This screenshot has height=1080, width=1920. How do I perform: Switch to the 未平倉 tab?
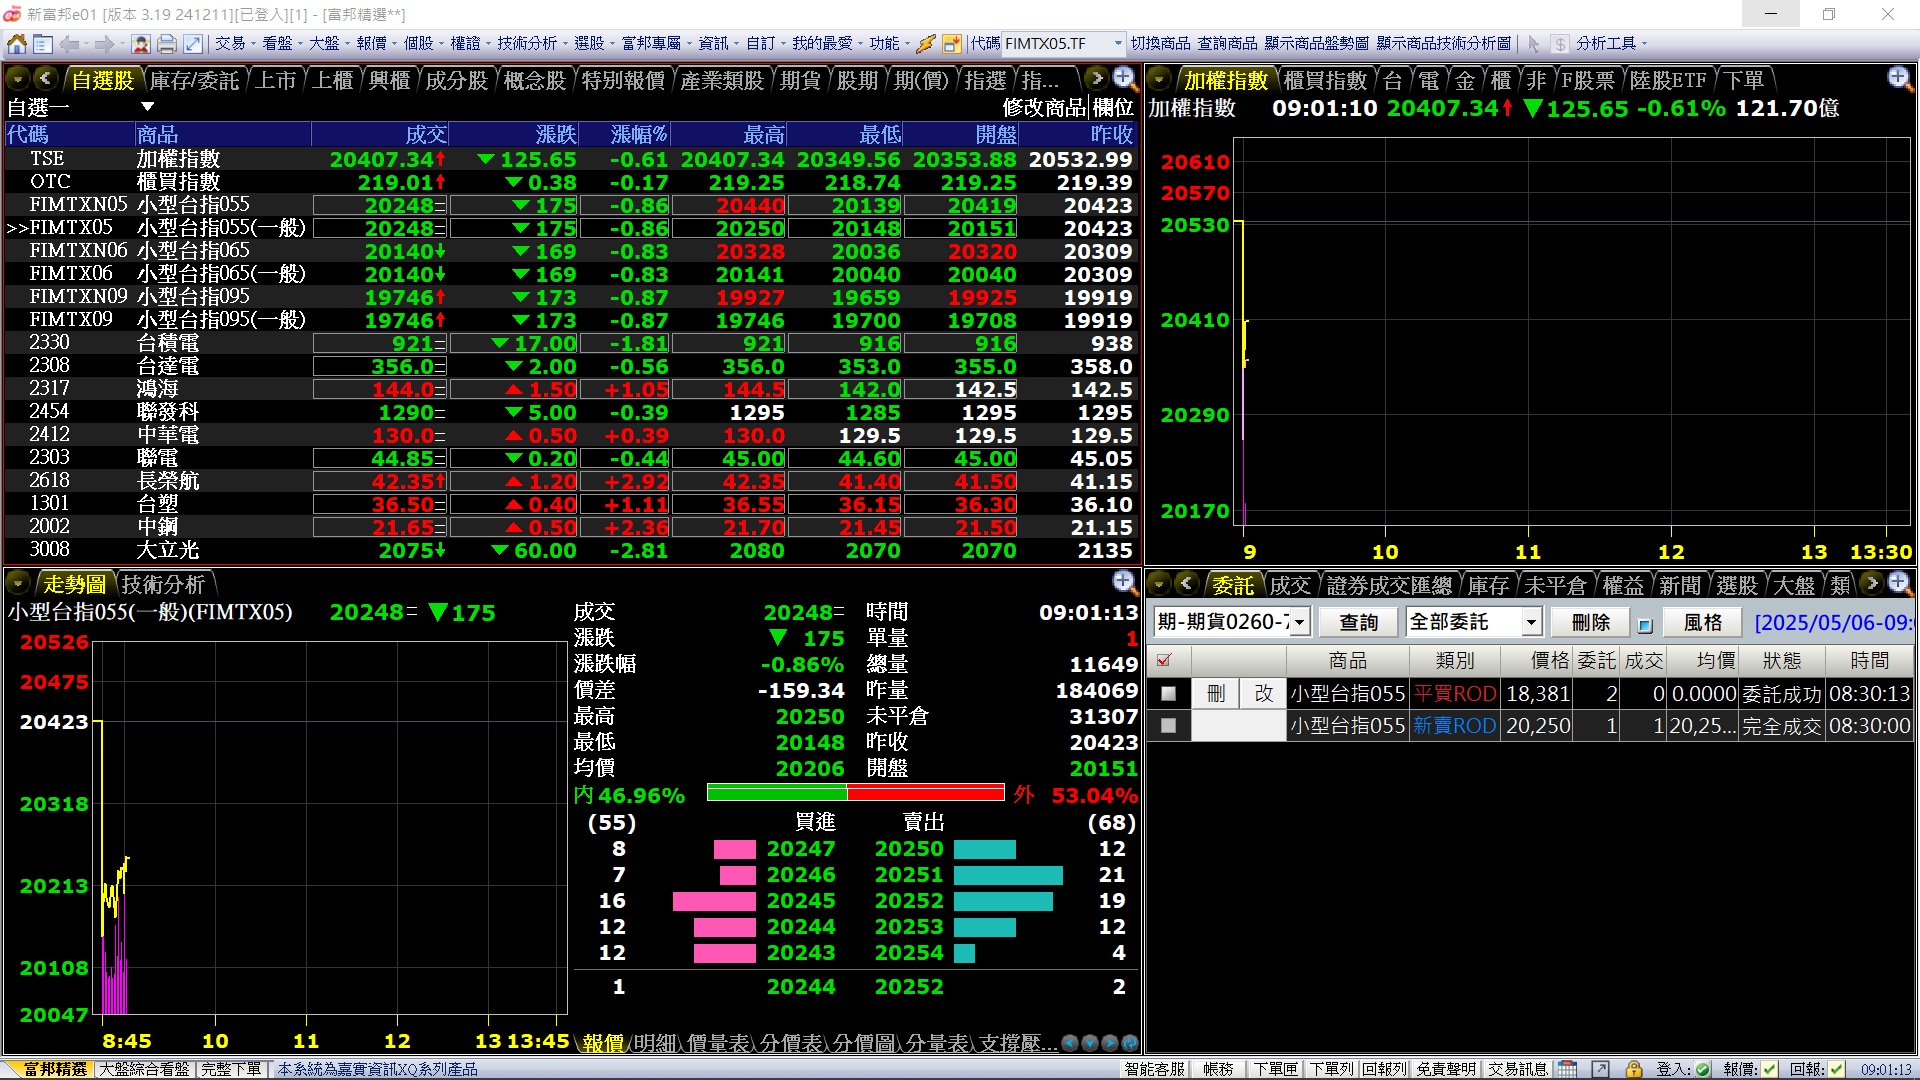coord(1555,584)
